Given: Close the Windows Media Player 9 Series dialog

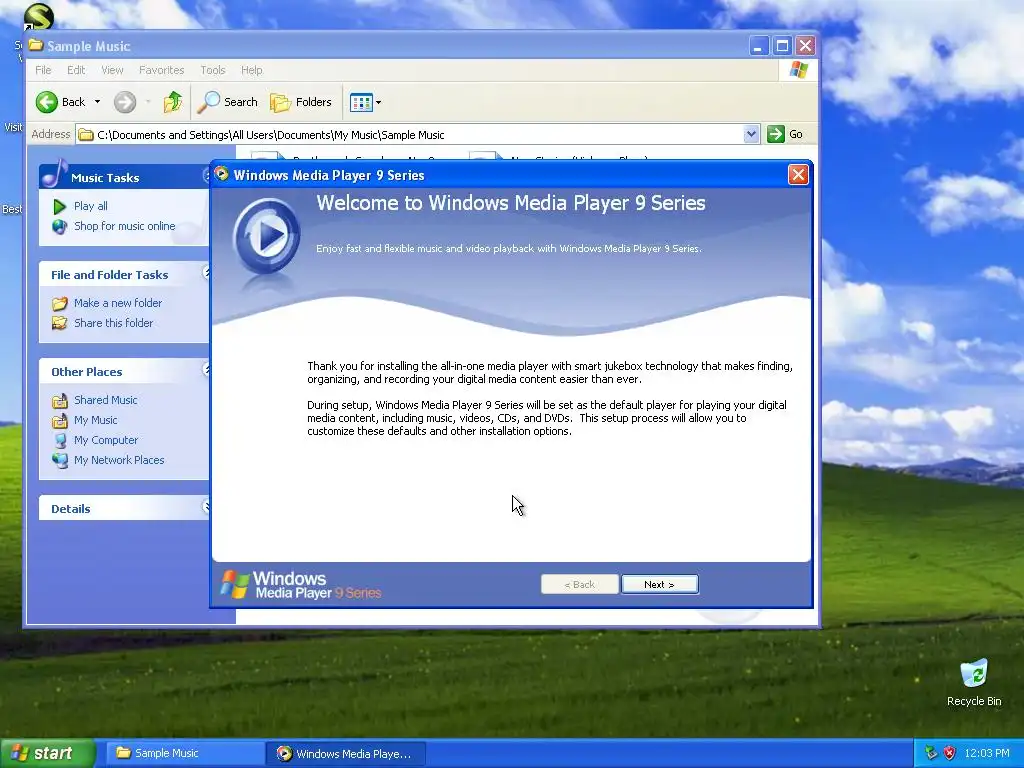Looking at the screenshot, I should 798,175.
